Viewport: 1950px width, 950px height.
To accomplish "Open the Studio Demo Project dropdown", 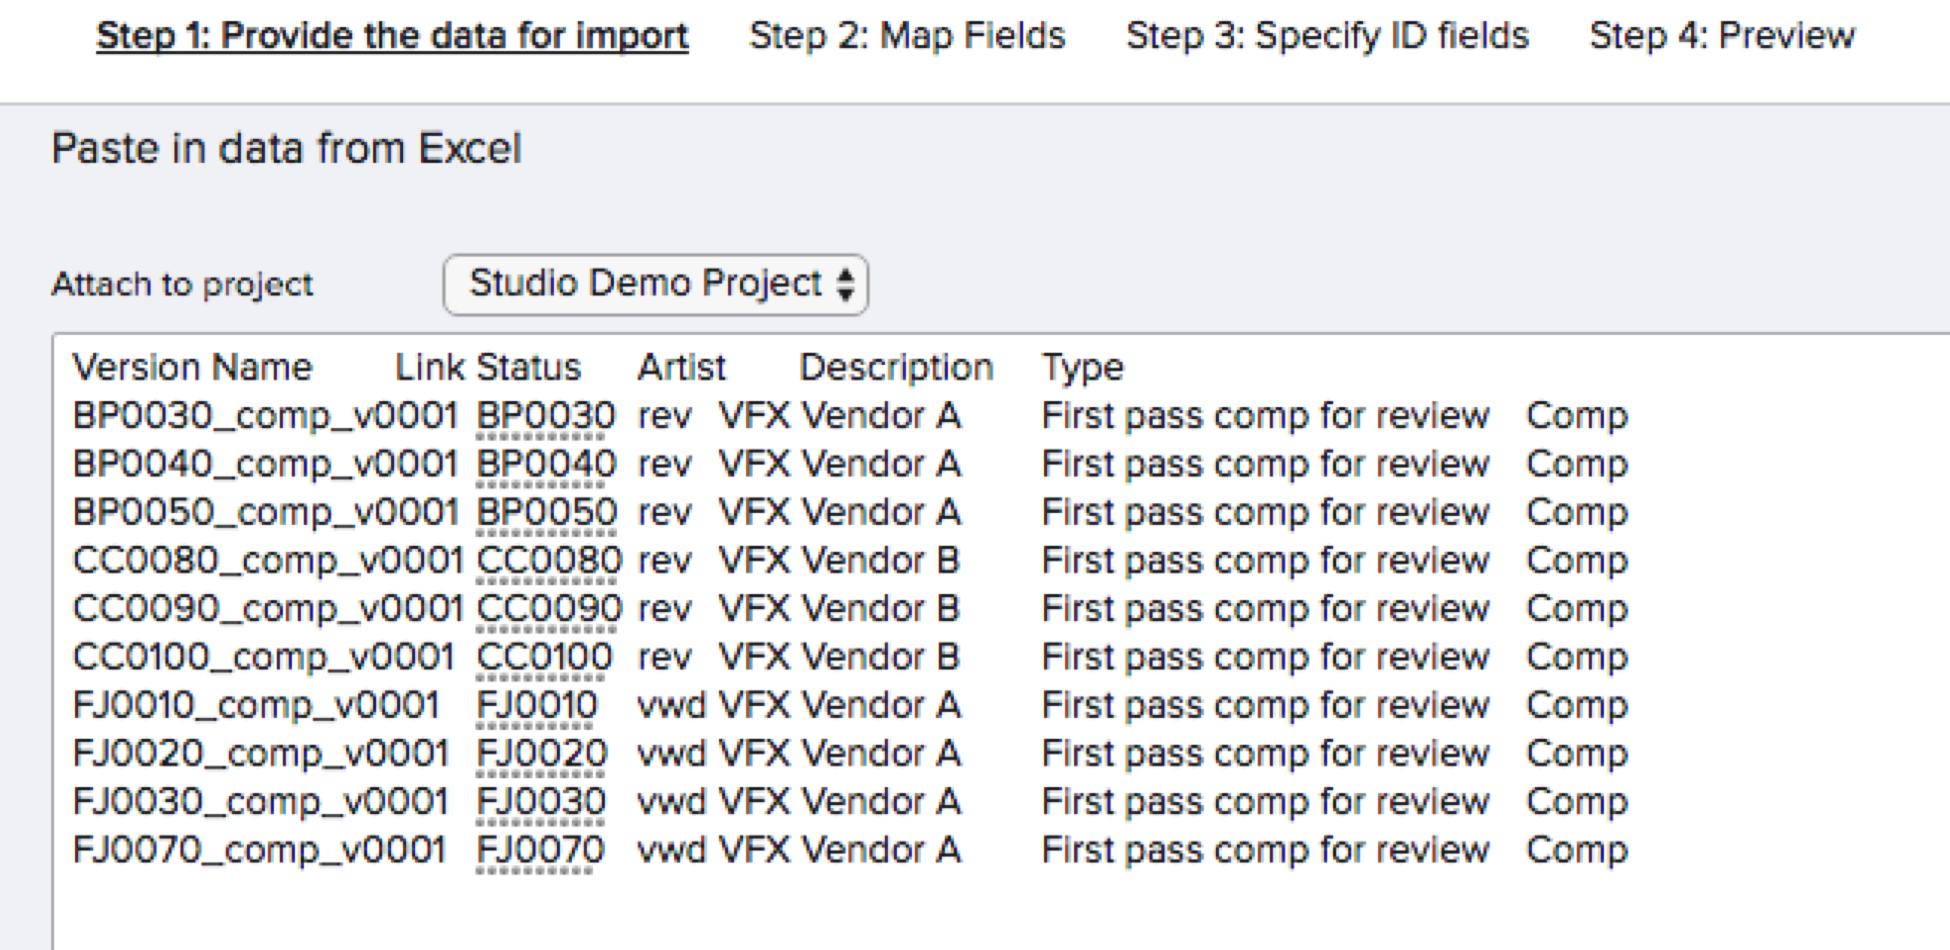I will point(655,284).
